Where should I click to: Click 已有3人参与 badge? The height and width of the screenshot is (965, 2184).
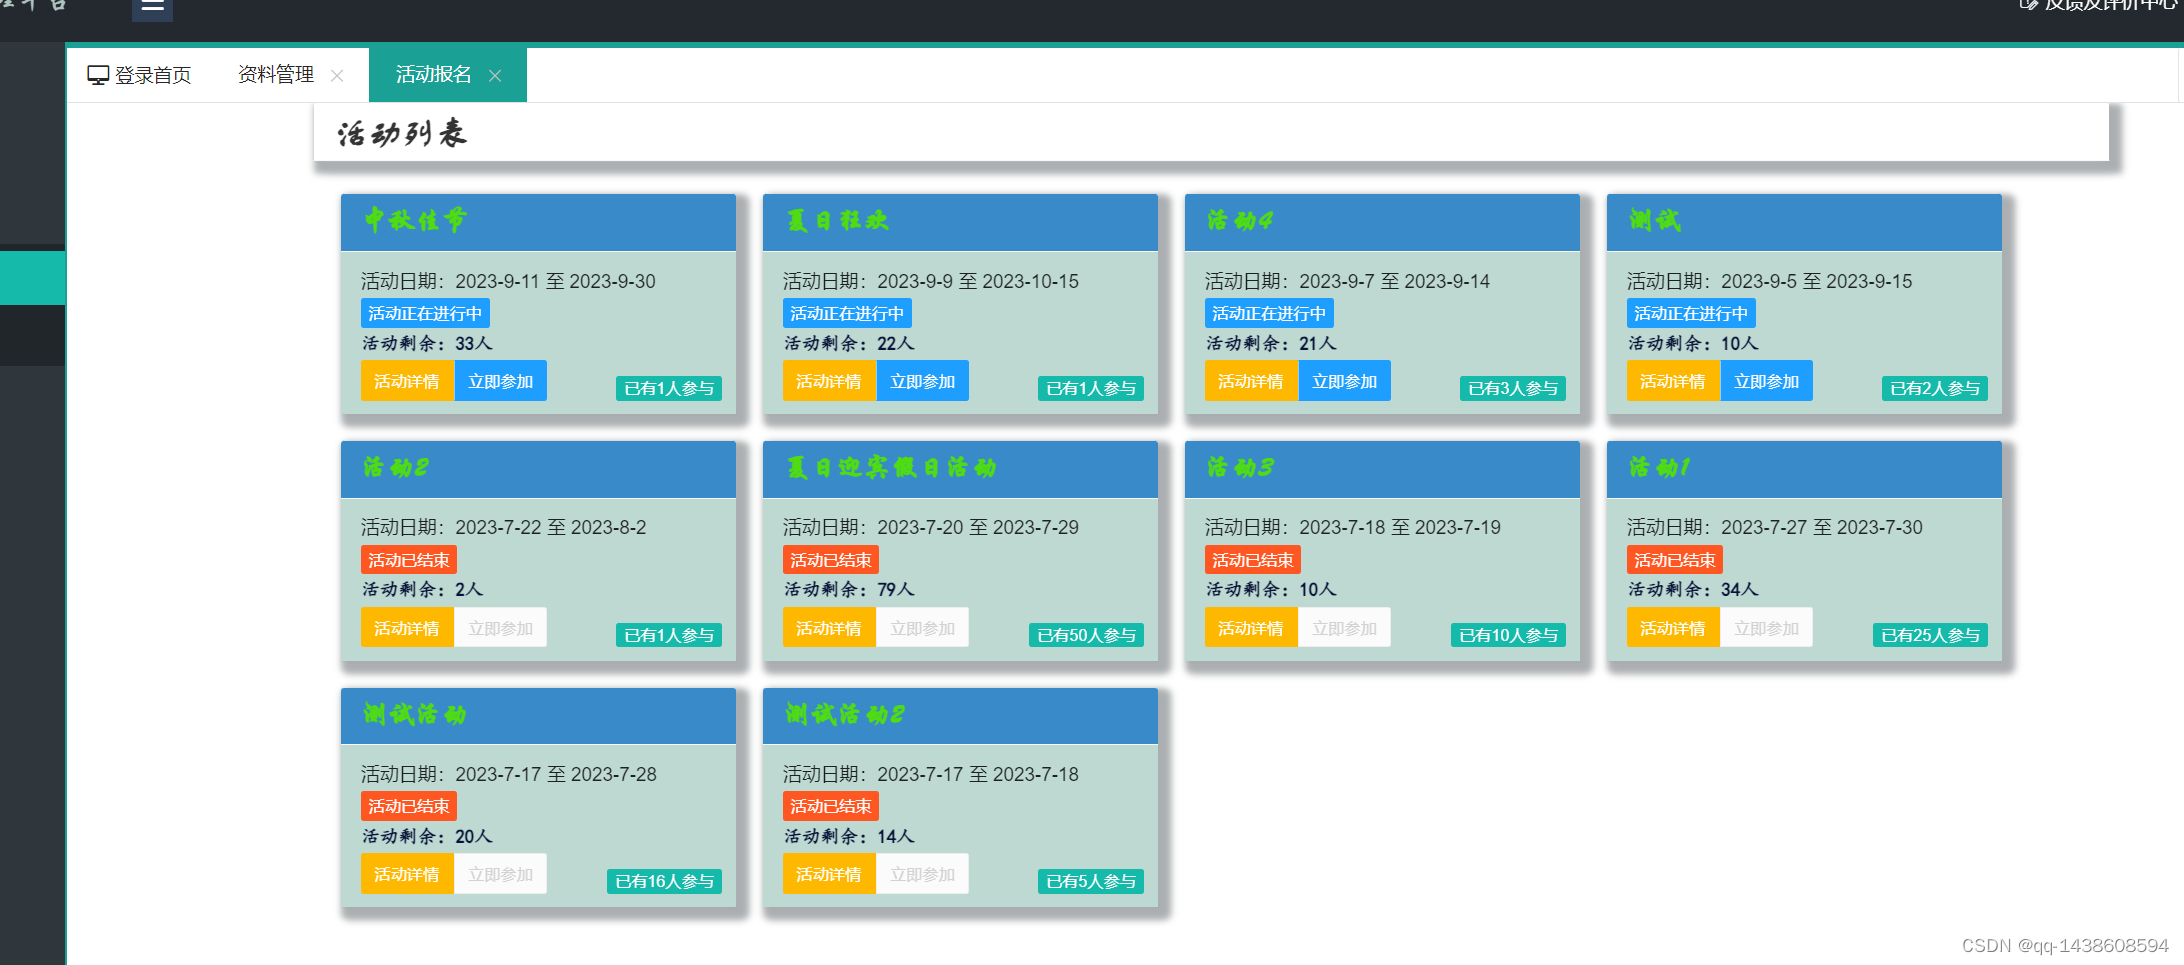click(1513, 388)
